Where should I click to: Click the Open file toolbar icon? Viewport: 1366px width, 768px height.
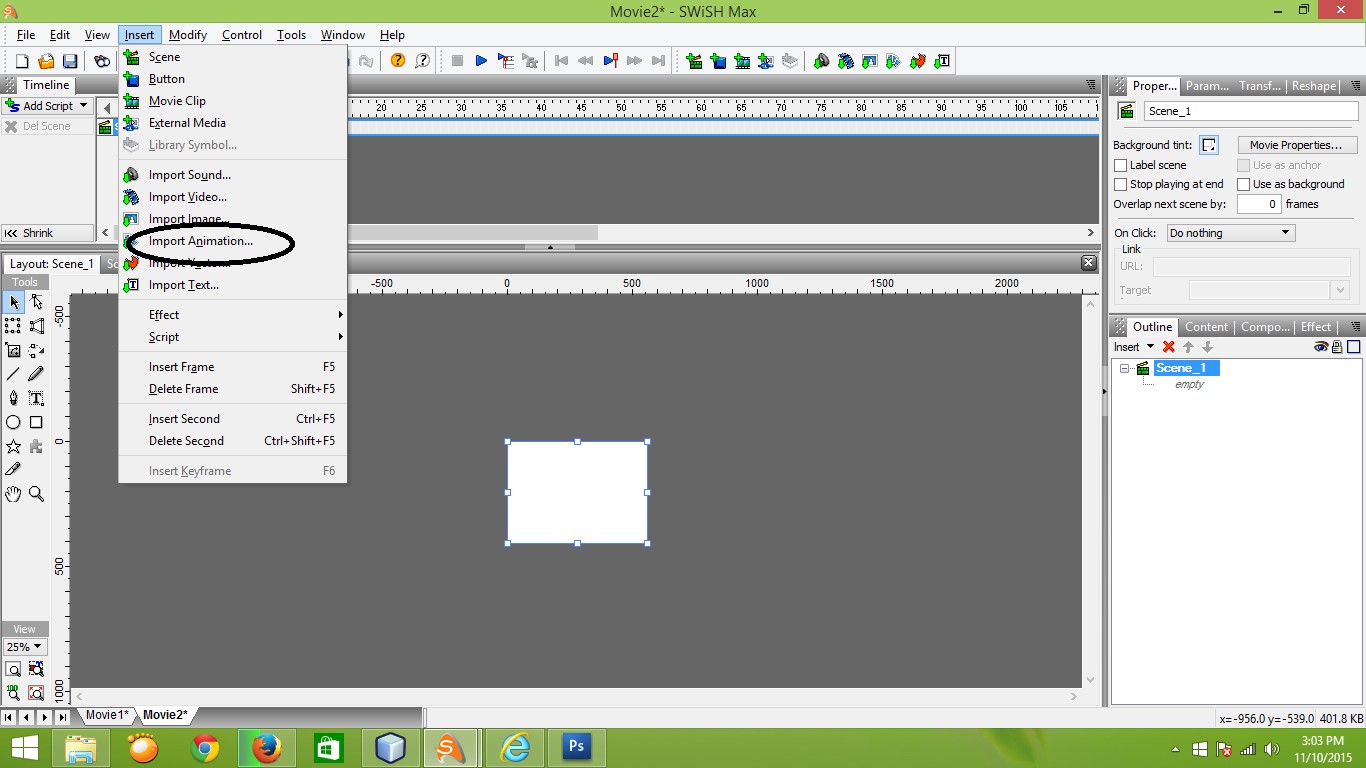[x=46, y=61]
